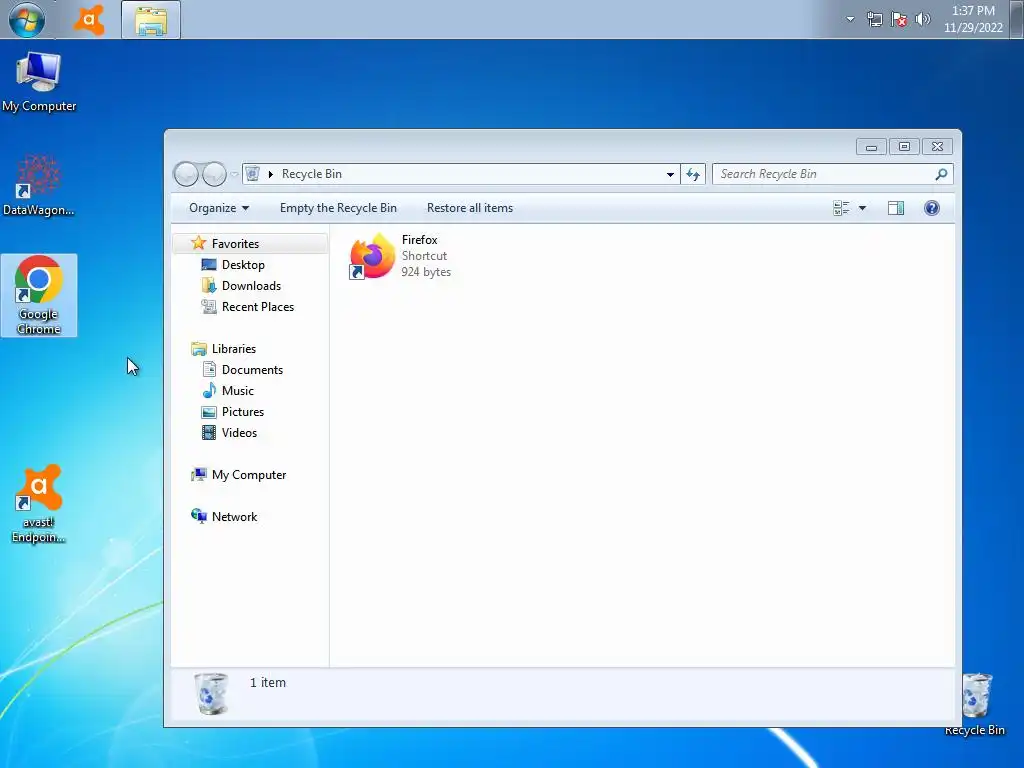Click the Explorer folder taskbar button
1024x768 pixels.
(151, 20)
